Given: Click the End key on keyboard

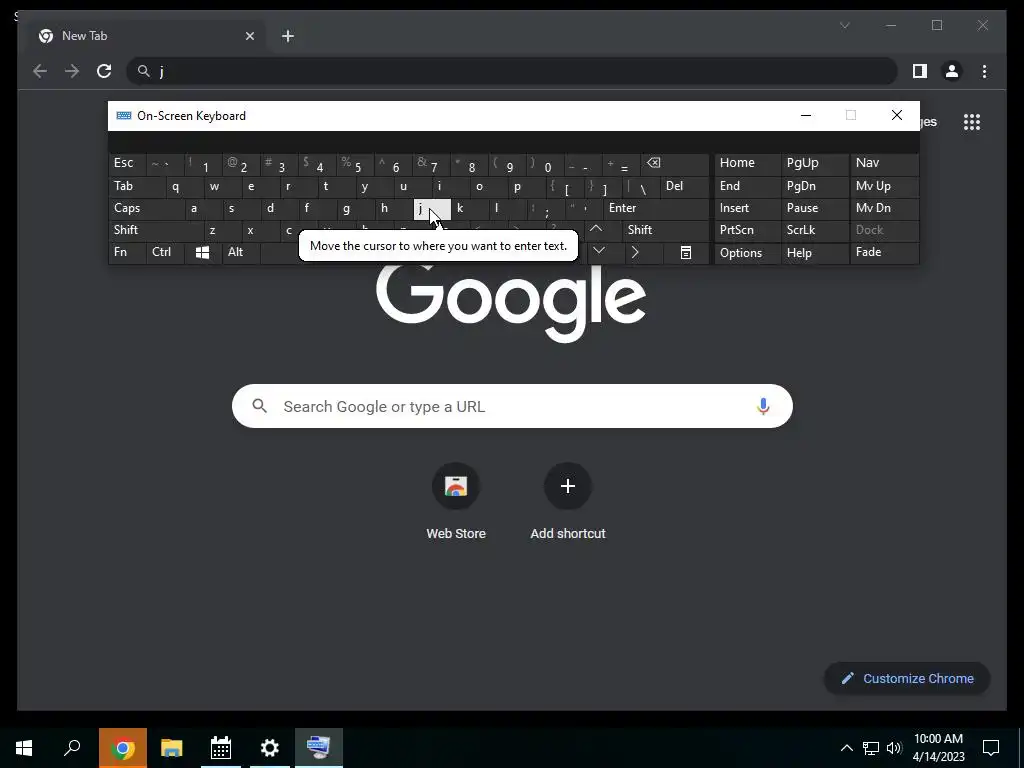Looking at the screenshot, I should pyautogui.click(x=747, y=187).
